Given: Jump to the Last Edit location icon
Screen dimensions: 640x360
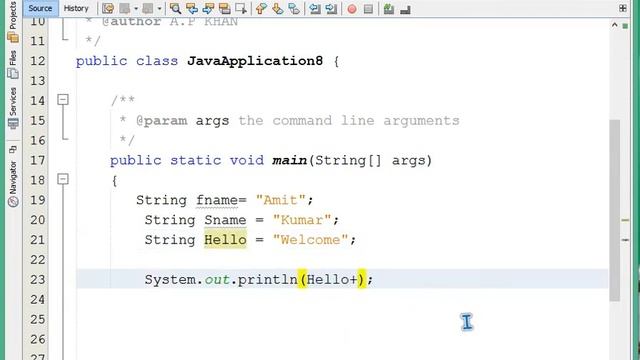Looking at the screenshot, I should (x=108, y=9).
